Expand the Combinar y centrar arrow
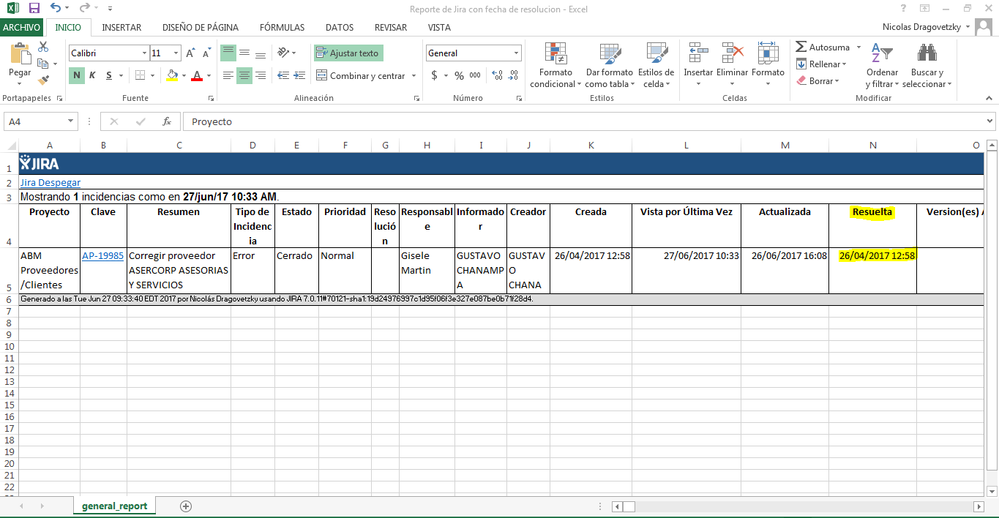 414,75
